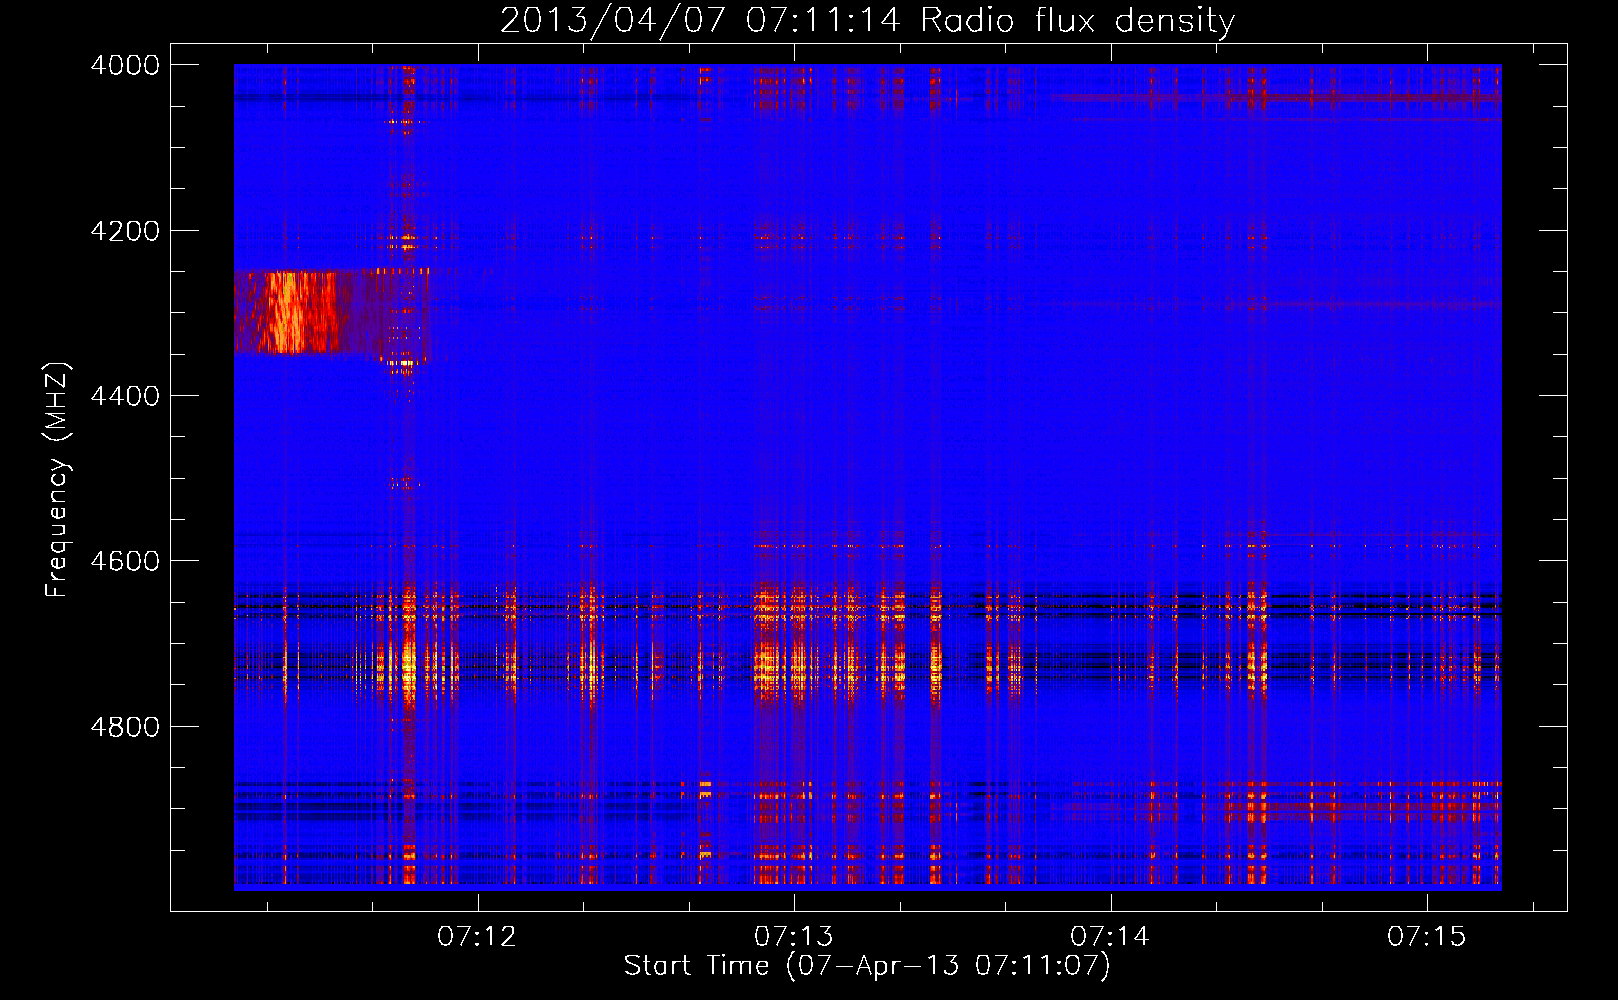The height and width of the screenshot is (1000, 1618).
Task: Click the '4800' frequency axis label
Action: pos(125,726)
